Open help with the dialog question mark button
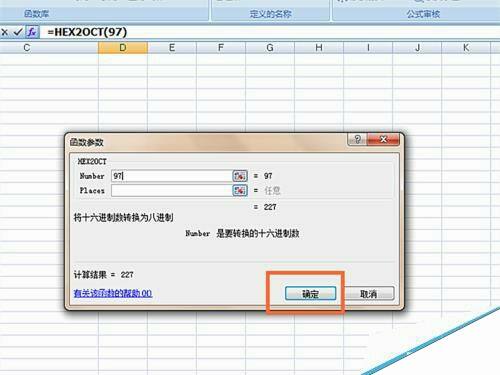The width and height of the screenshot is (500, 375). [357, 139]
